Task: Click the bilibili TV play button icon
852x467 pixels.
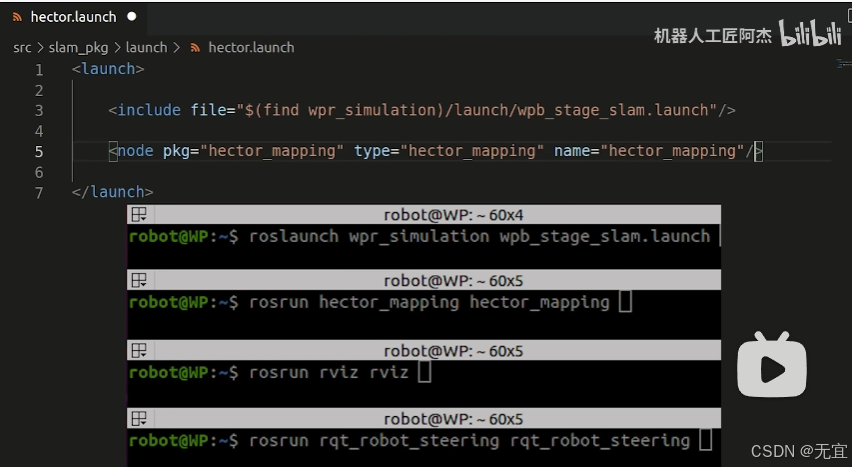Action: point(772,365)
